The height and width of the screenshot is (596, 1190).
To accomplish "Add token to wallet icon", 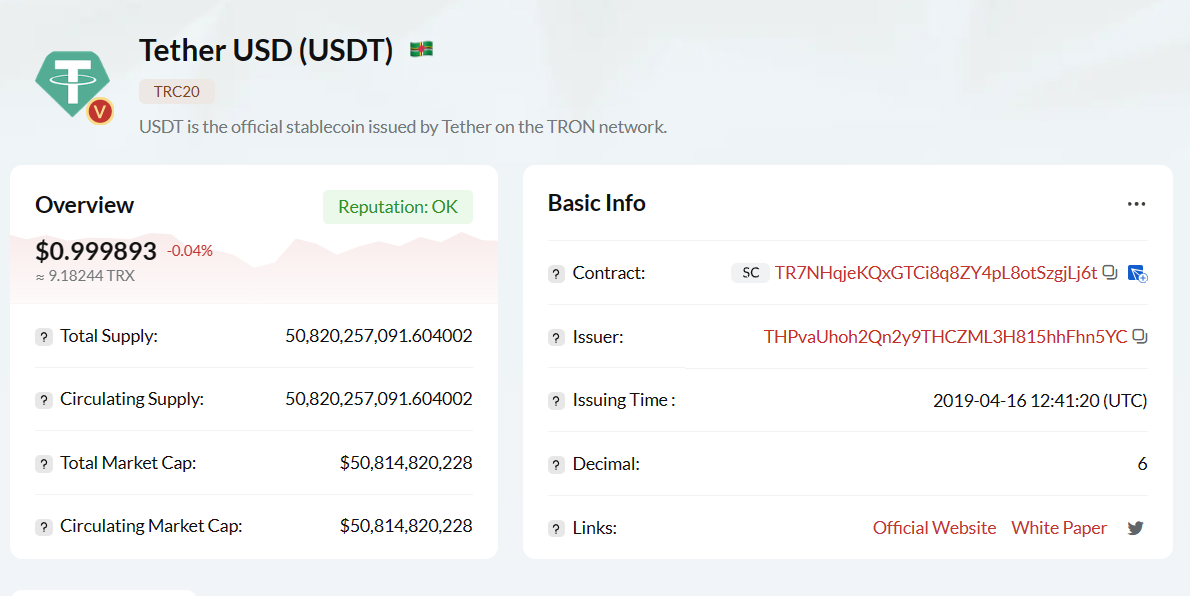I will click(1137, 273).
